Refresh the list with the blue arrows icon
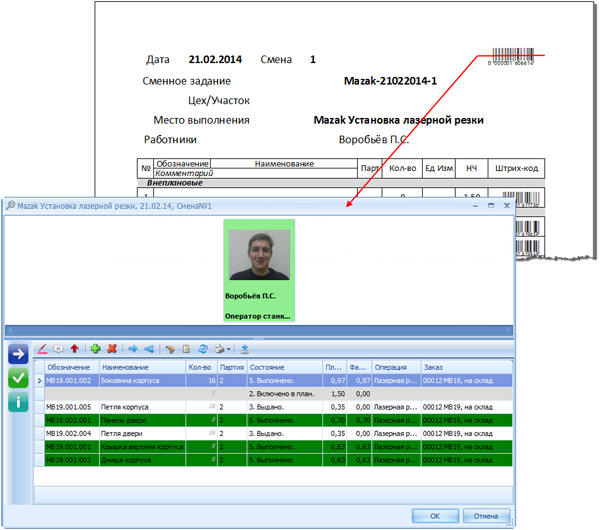 click(203, 349)
